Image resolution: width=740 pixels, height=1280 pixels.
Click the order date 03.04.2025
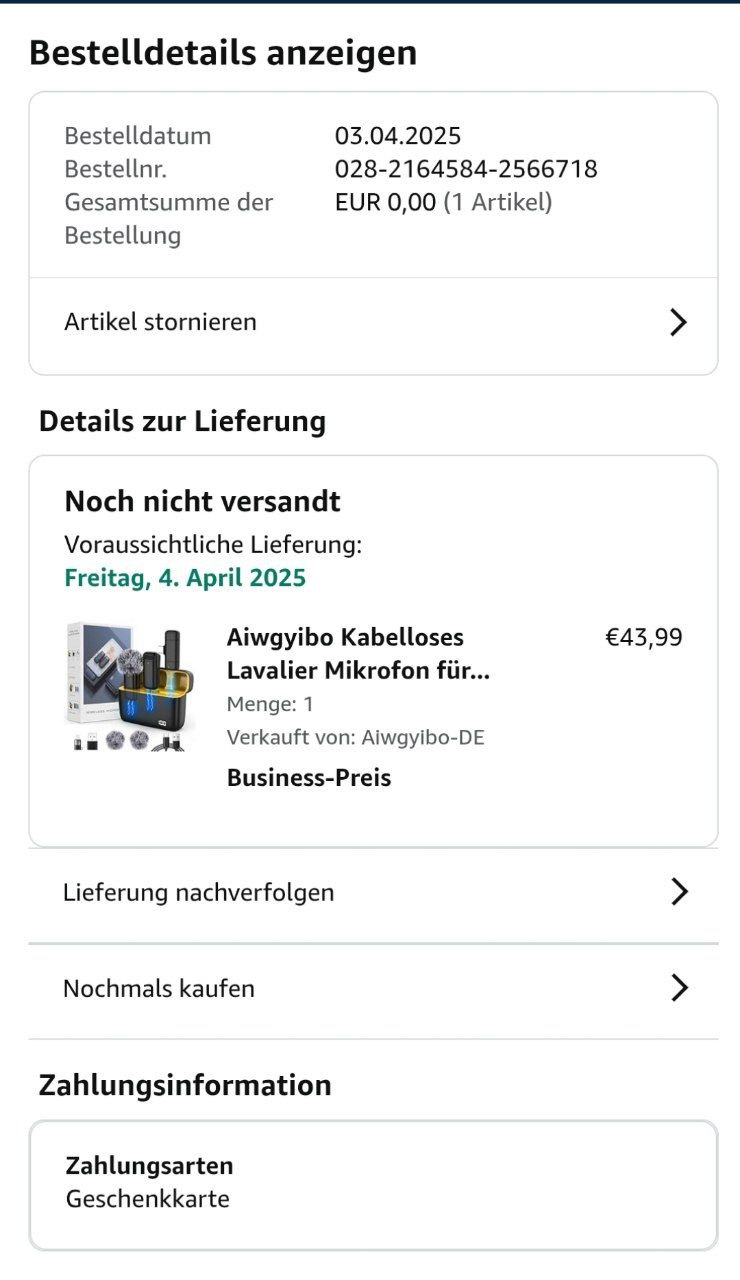tap(398, 136)
